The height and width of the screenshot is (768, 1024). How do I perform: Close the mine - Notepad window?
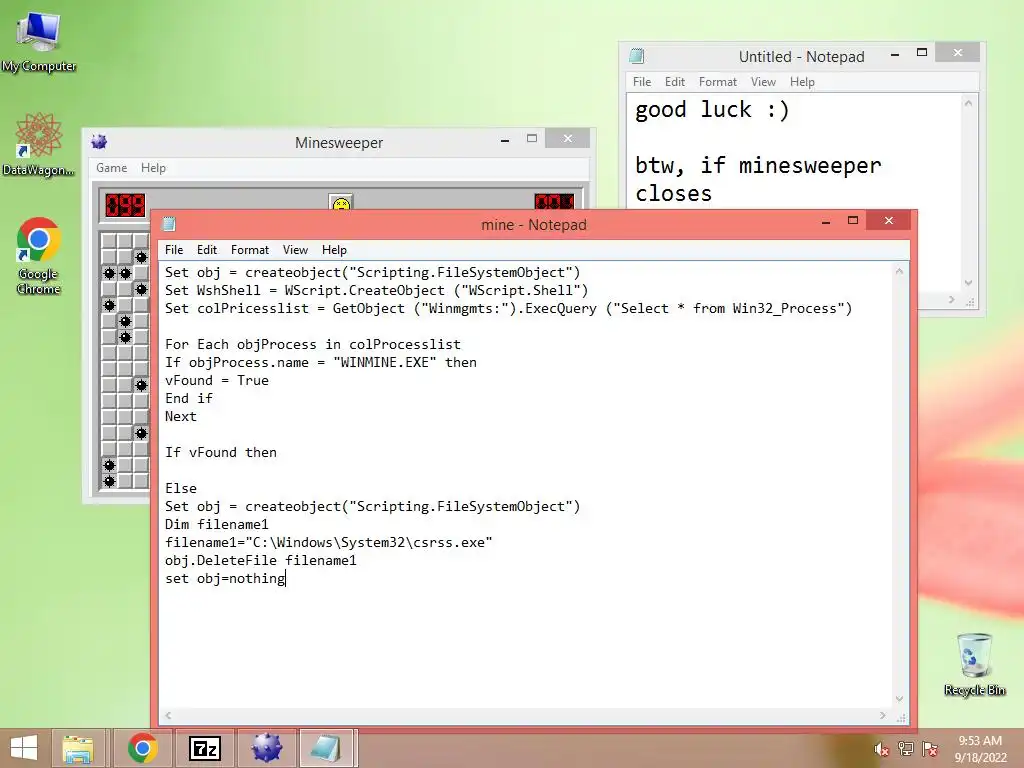click(888, 221)
